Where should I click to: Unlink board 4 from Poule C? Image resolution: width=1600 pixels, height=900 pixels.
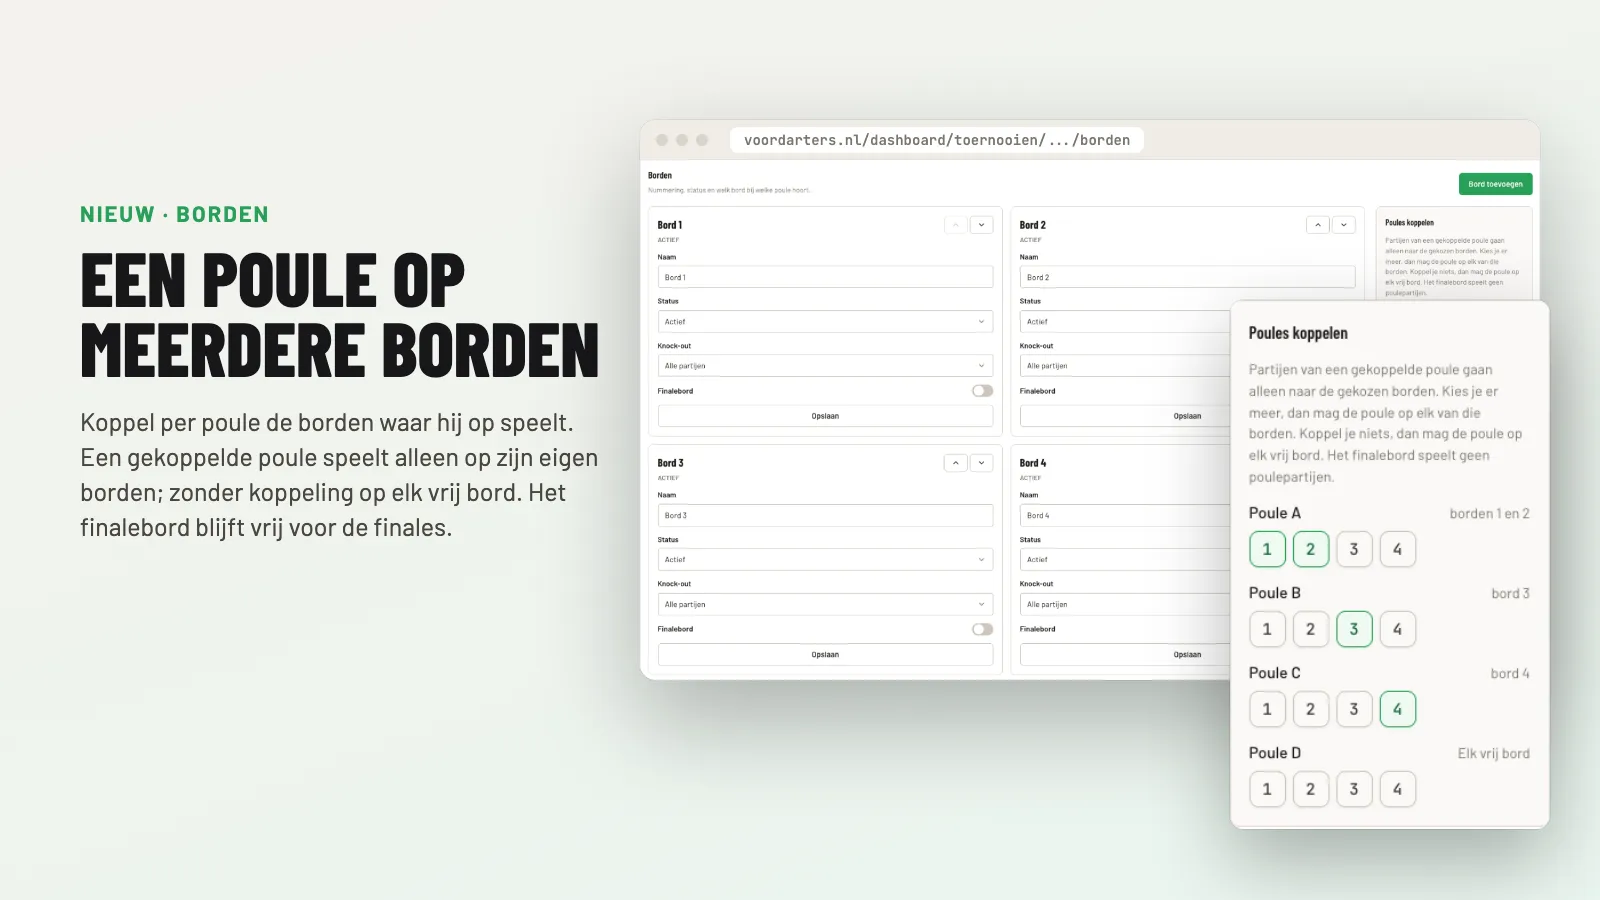[1398, 709]
